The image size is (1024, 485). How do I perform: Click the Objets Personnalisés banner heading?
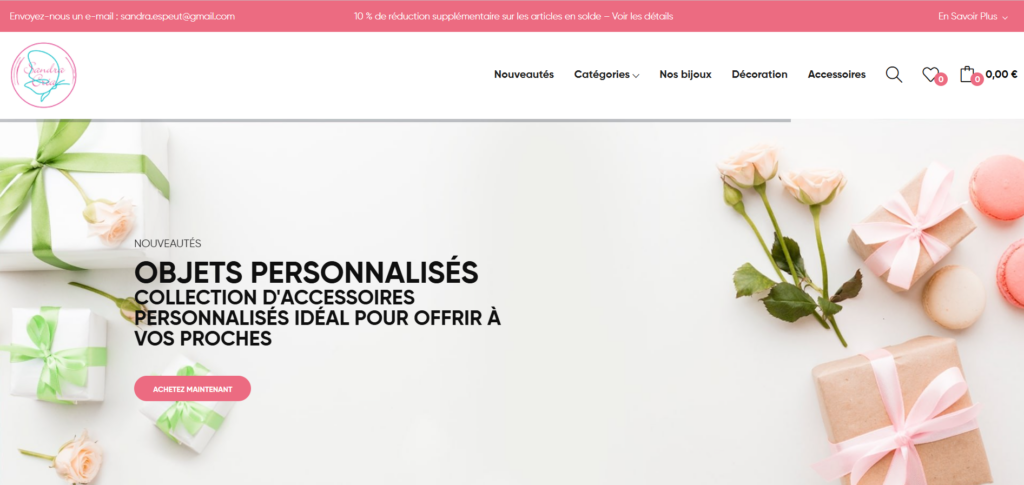306,273
